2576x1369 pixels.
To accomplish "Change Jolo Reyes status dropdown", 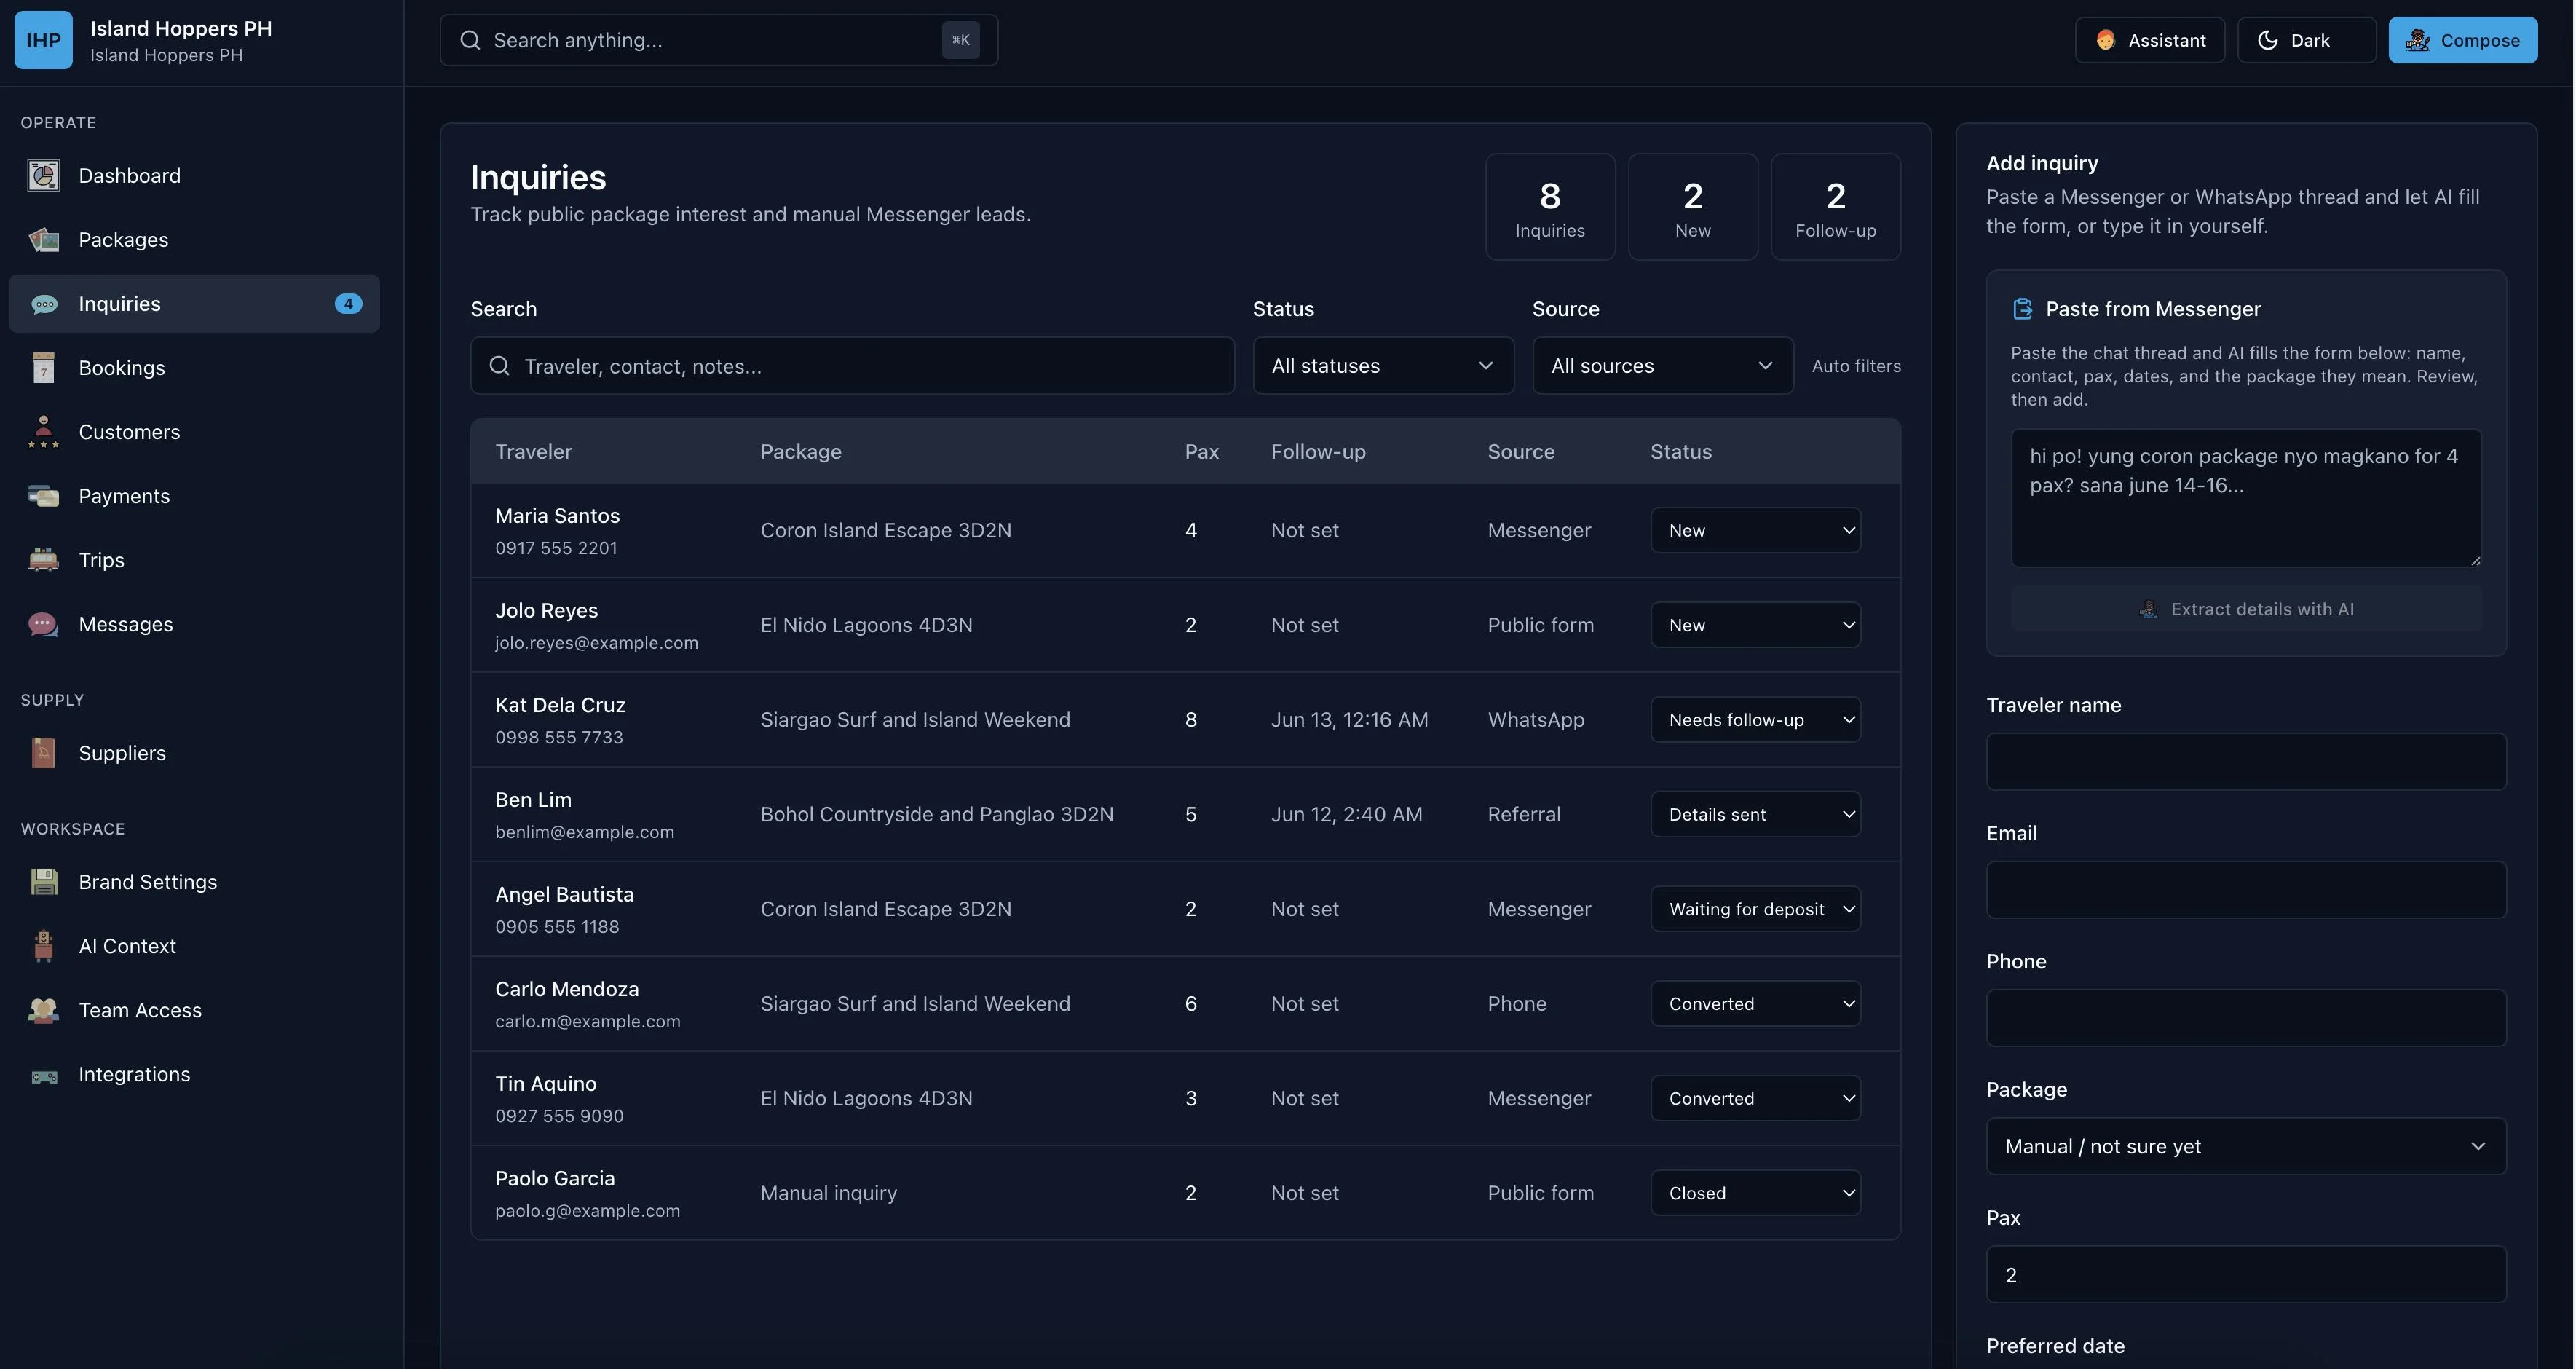I will [1755, 625].
